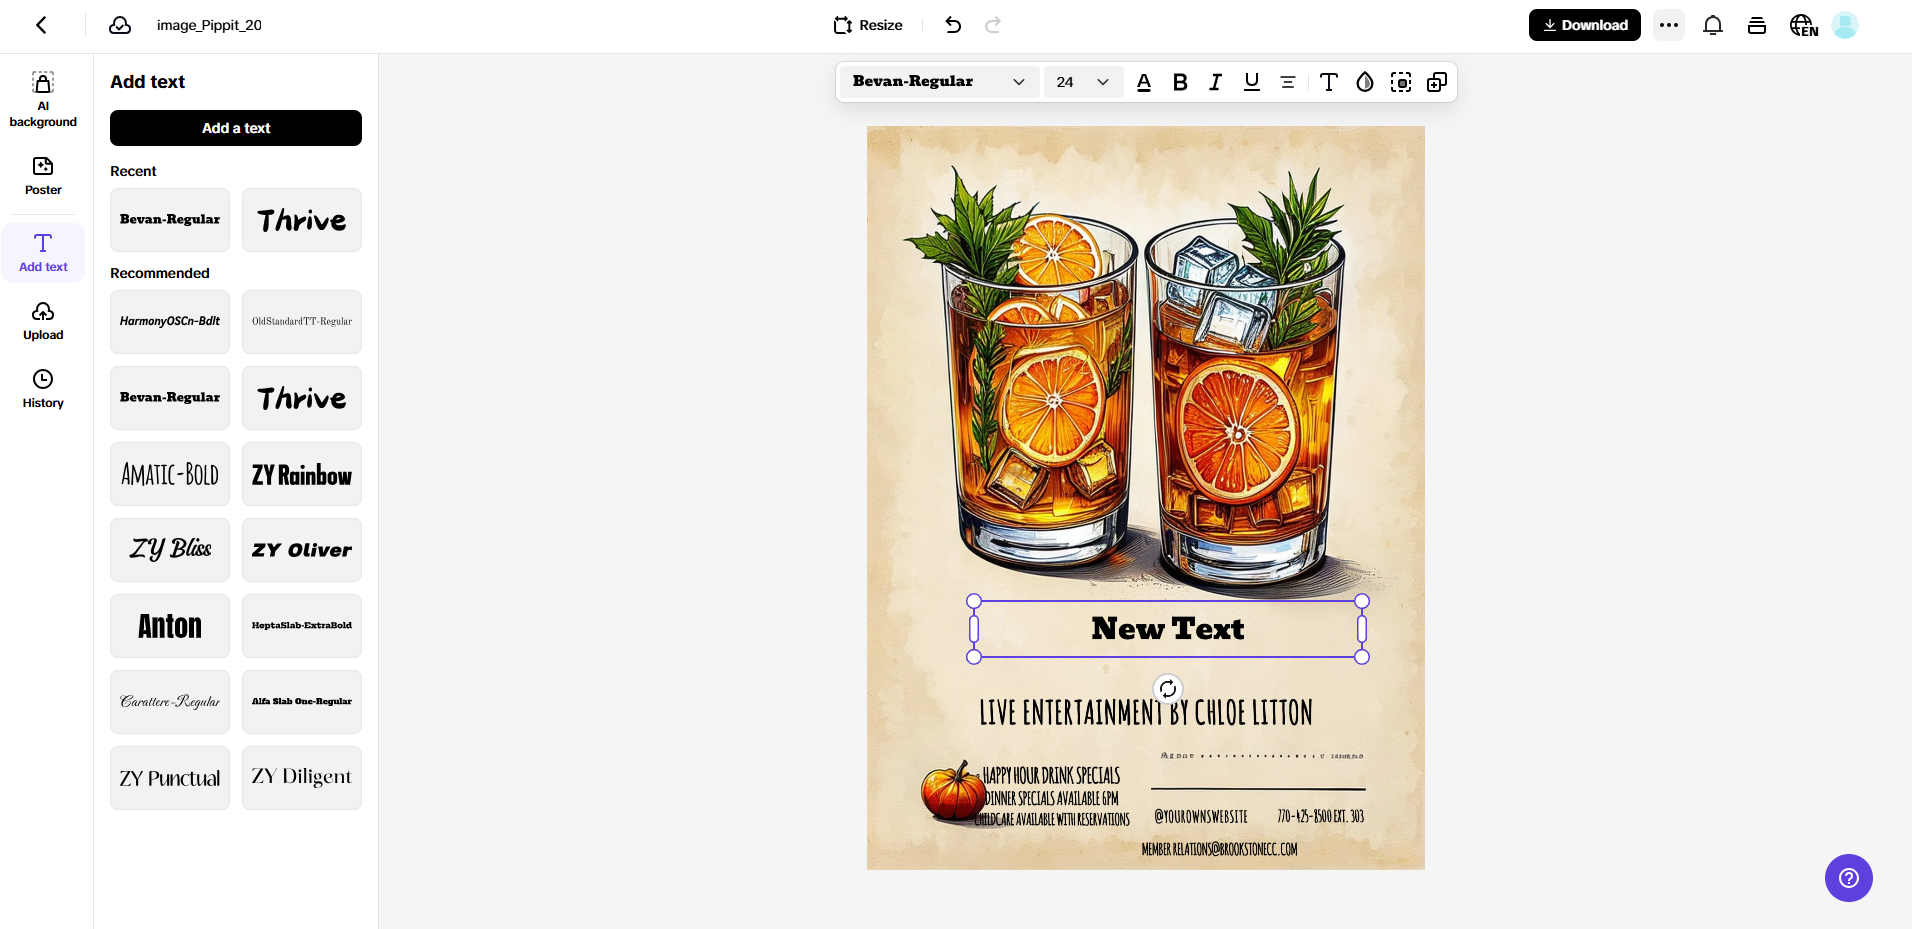1912x929 pixels.
Task: Apply italic style to the selected text
Action: tap(1214, 82)
